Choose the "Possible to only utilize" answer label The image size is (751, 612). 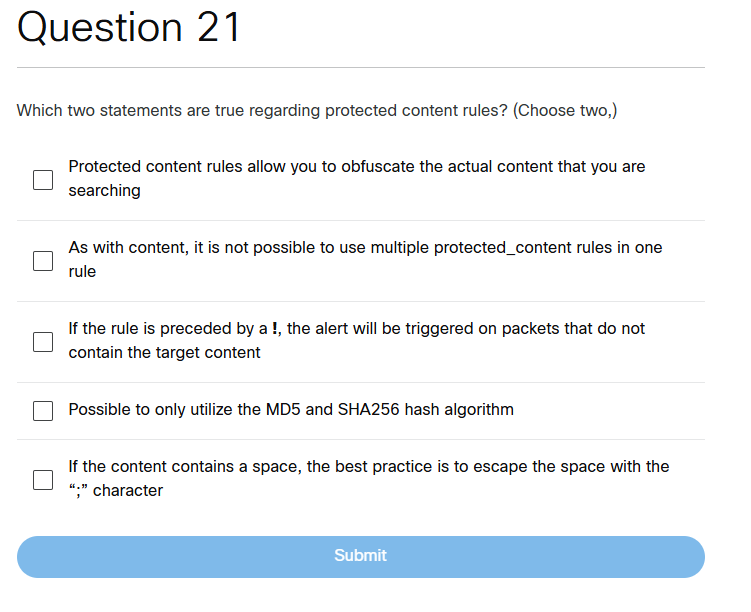point(290,410)
